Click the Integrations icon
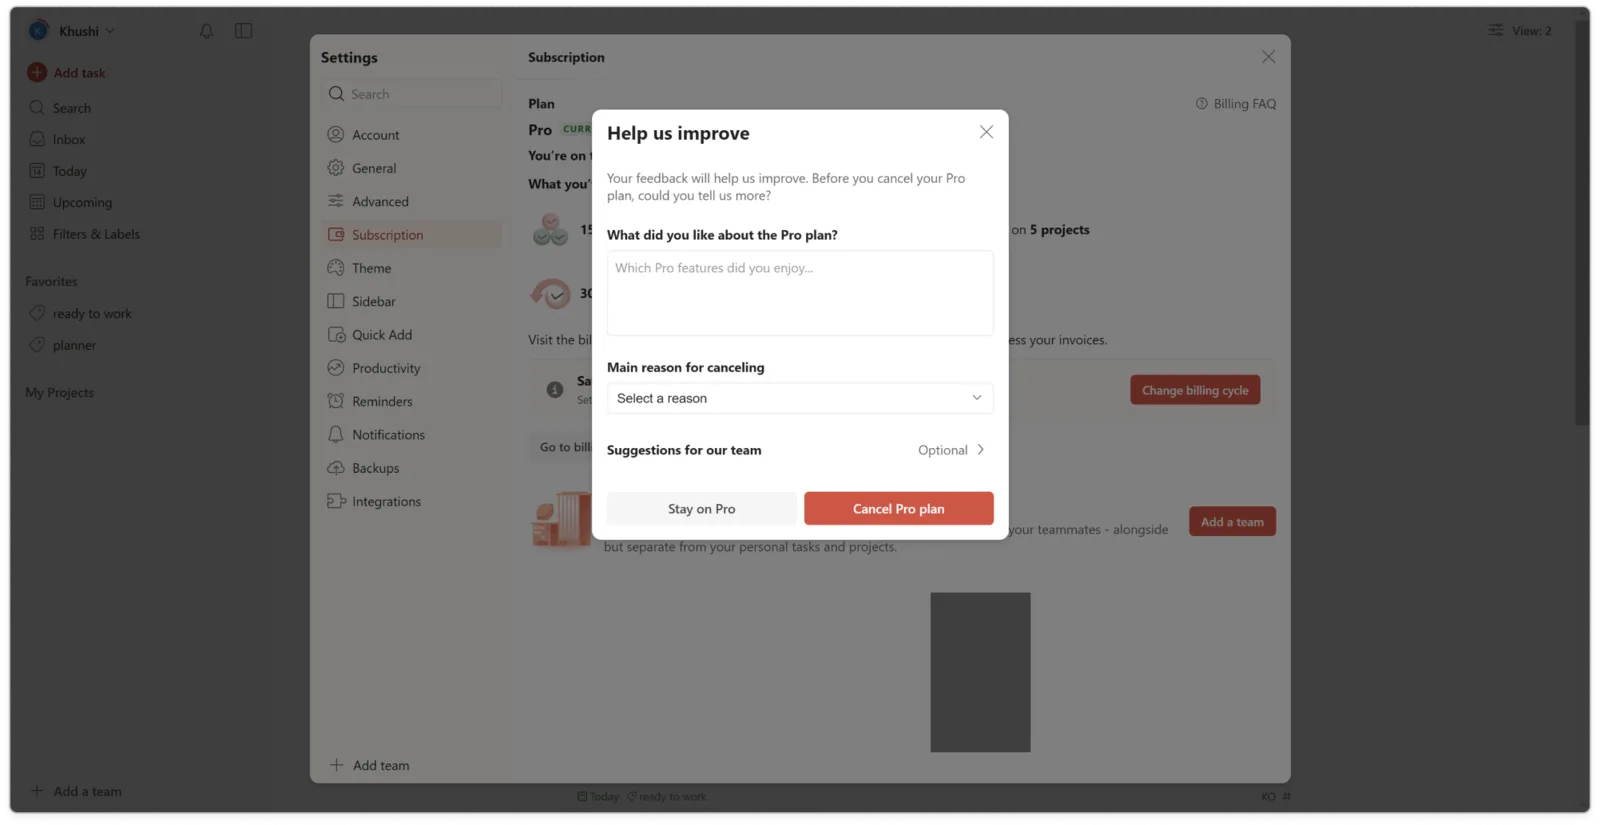 point(336,501)
